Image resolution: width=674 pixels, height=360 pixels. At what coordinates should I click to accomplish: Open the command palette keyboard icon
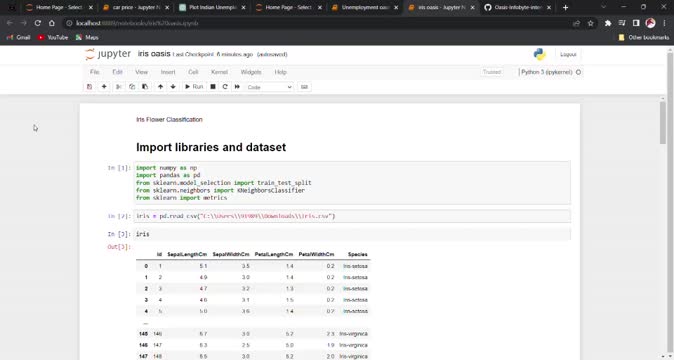coord(304,87)
